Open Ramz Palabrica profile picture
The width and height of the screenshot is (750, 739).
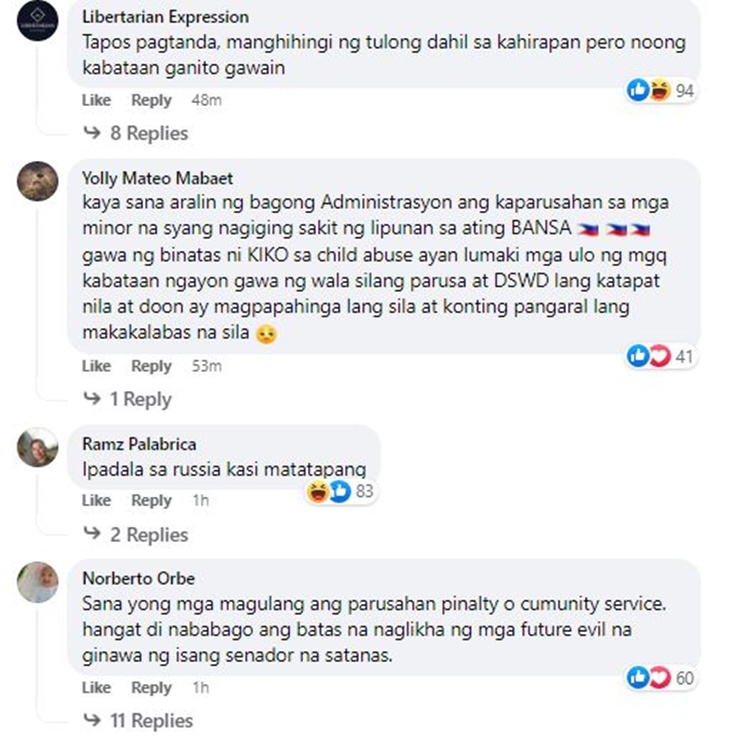tap(37, 447)
